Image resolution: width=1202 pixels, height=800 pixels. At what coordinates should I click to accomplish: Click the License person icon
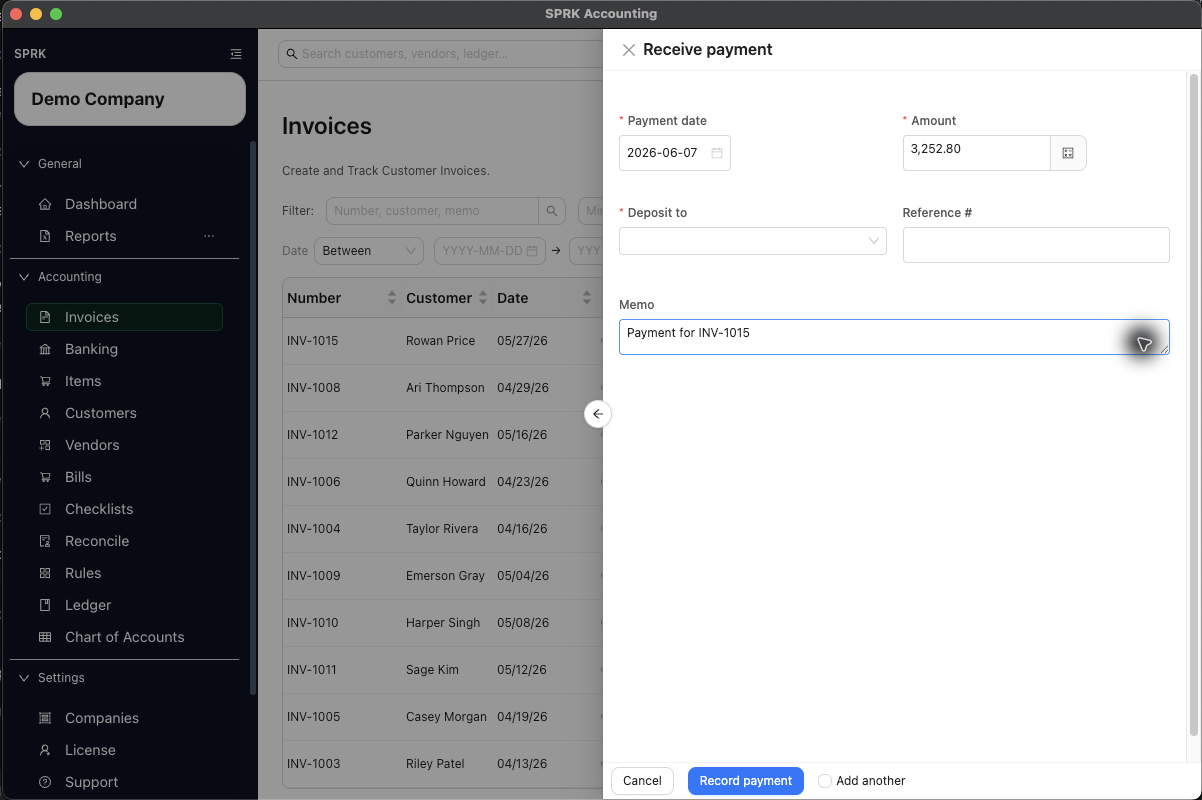point(45,750)
